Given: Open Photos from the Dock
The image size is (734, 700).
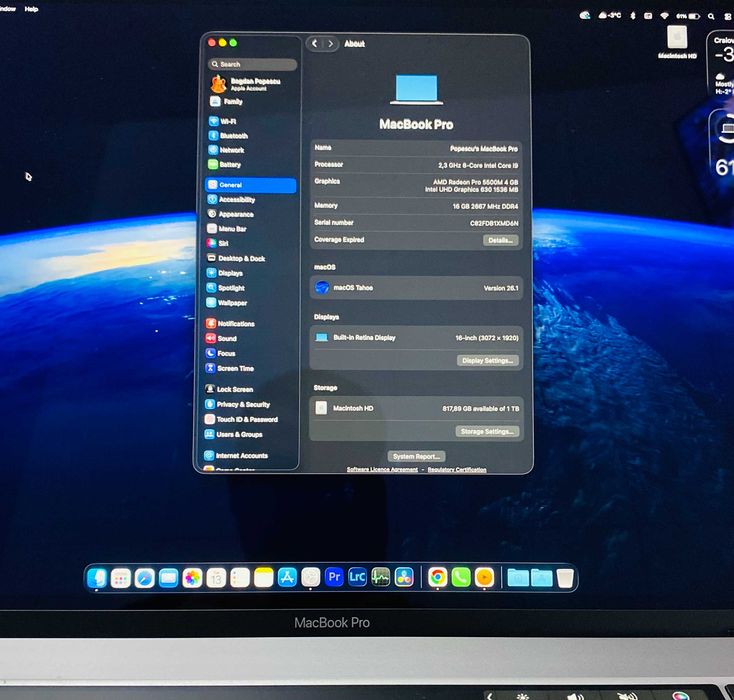Looking at the screenshot, I should tap(192, 578).
